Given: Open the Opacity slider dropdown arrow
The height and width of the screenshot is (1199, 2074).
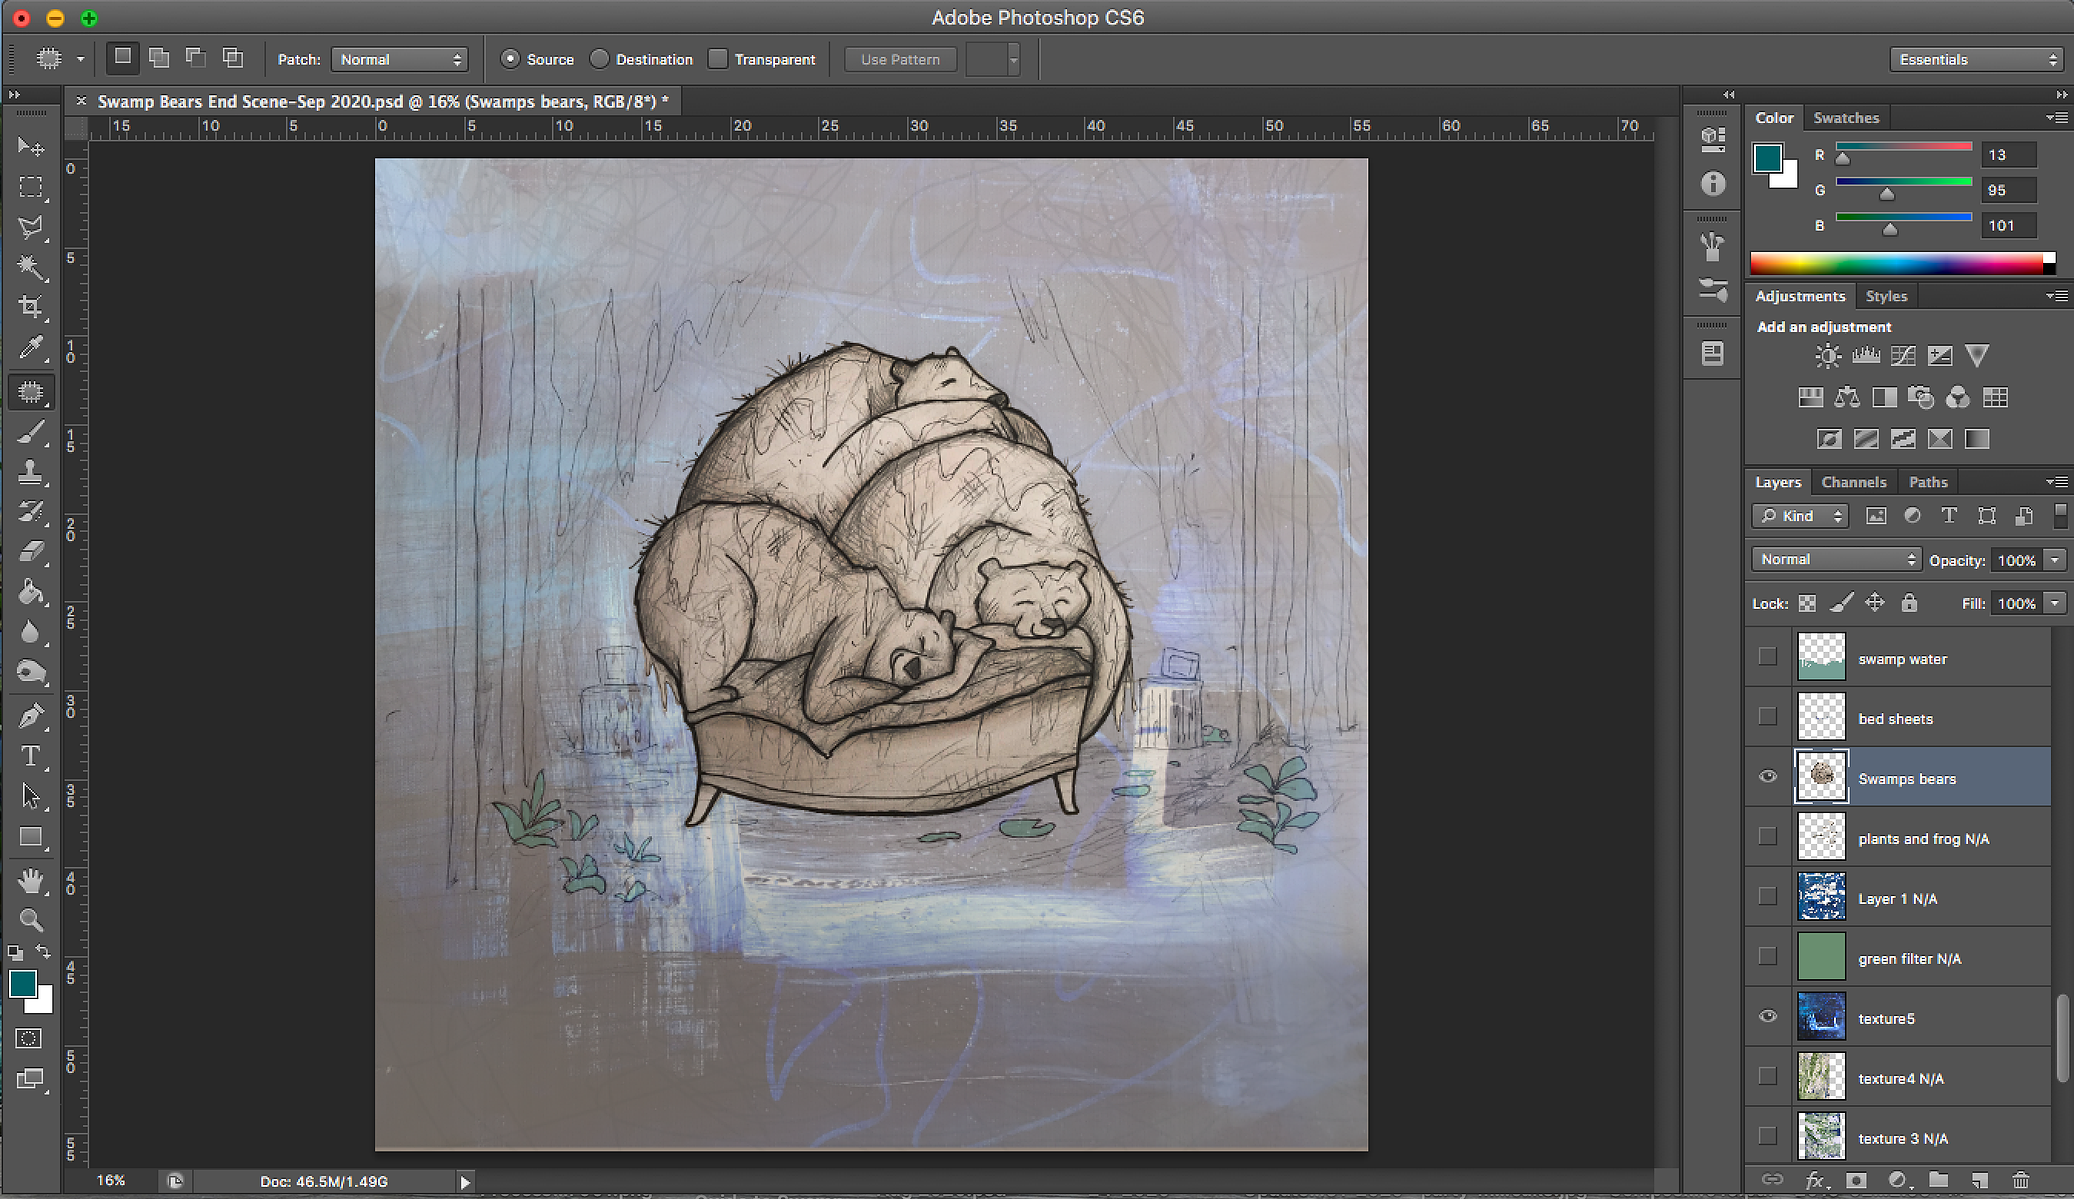Looking at the screenshot, I should 2055,560.
